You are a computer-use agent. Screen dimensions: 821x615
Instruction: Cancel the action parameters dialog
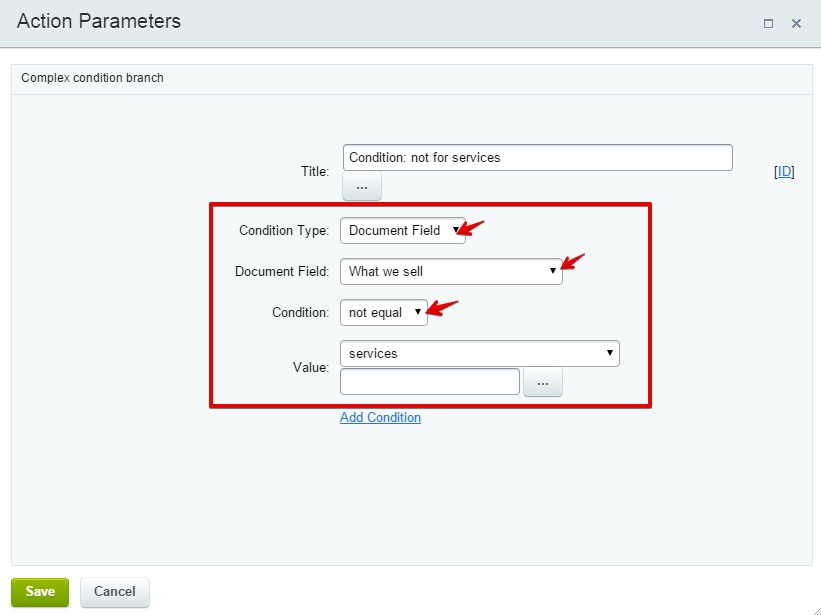point(115,592)
